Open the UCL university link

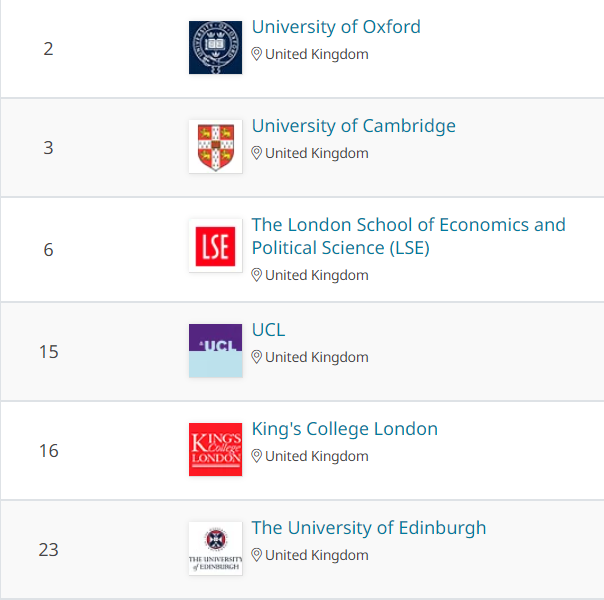(268, 330)
